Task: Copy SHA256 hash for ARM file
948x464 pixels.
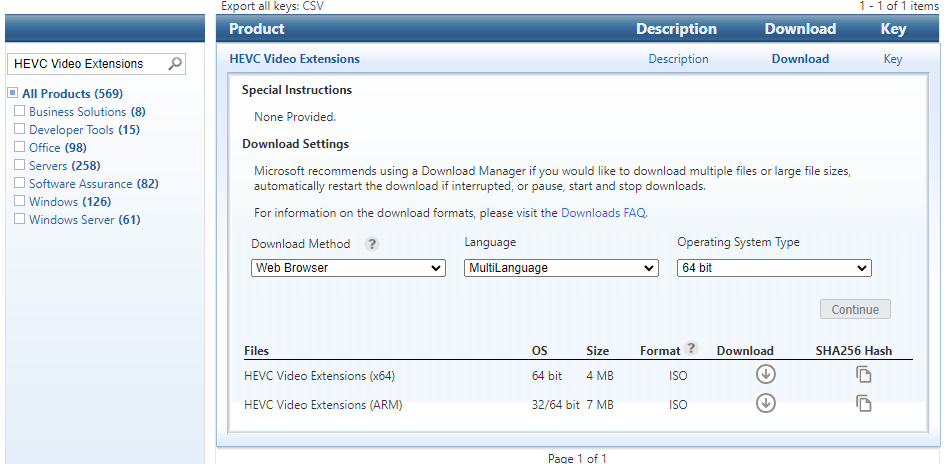Action: pos(863,403)
